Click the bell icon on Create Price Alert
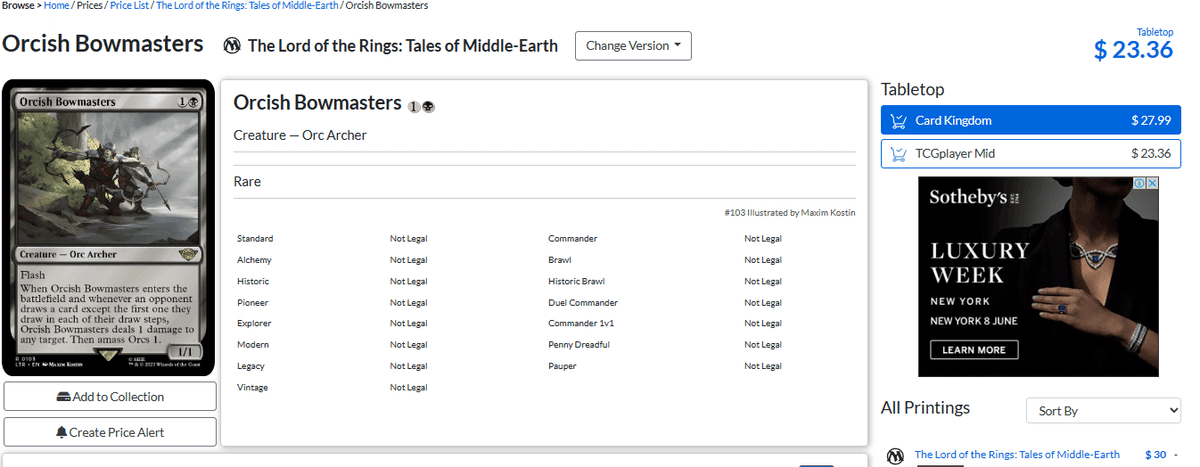The height and width of the screenshot is (467, 1200). [62, 432]
